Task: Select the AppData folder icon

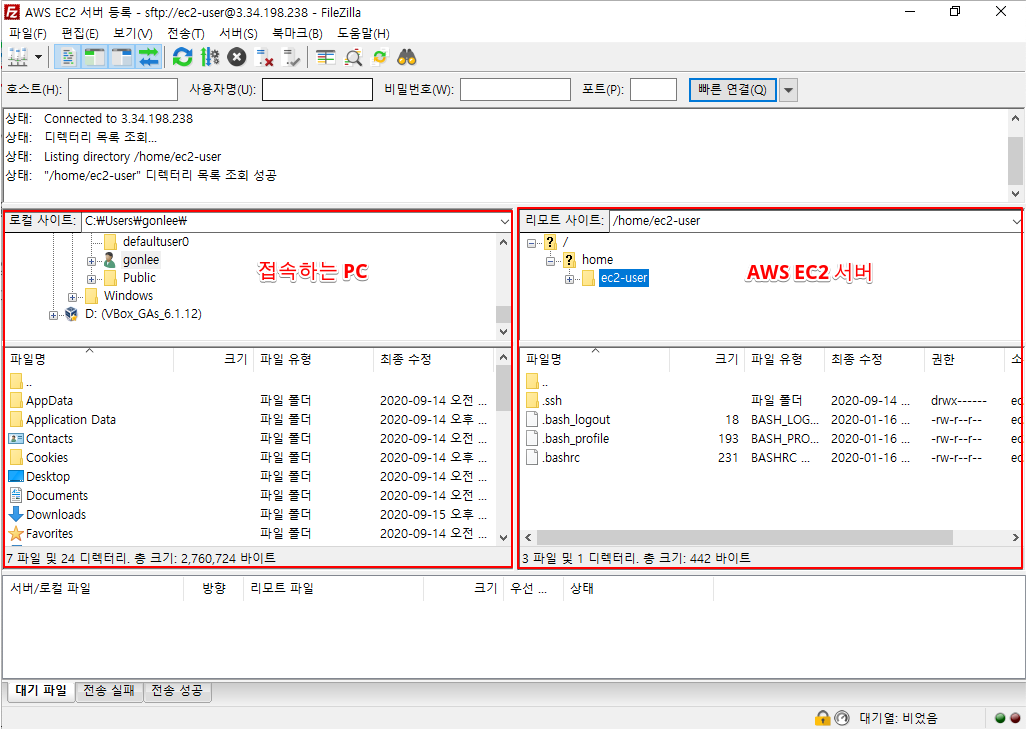Action: 16,400
